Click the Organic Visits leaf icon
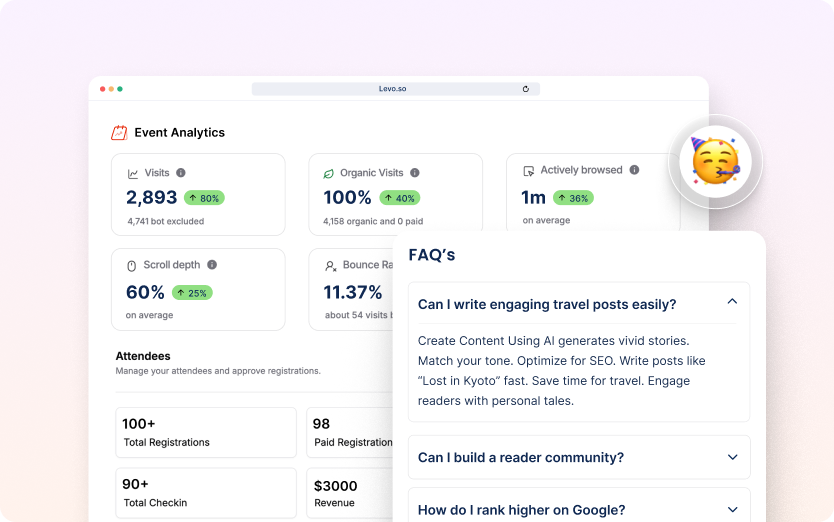Screen dimensions: 834x522 [x=328, y=173]
